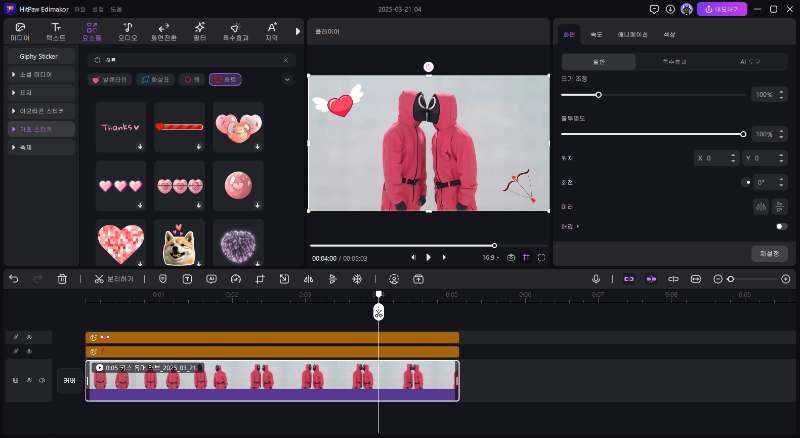Click the opacity slider handle
The height and width of the screenshot is (438, 800).
pyautogui.click(x=743, y=133)
